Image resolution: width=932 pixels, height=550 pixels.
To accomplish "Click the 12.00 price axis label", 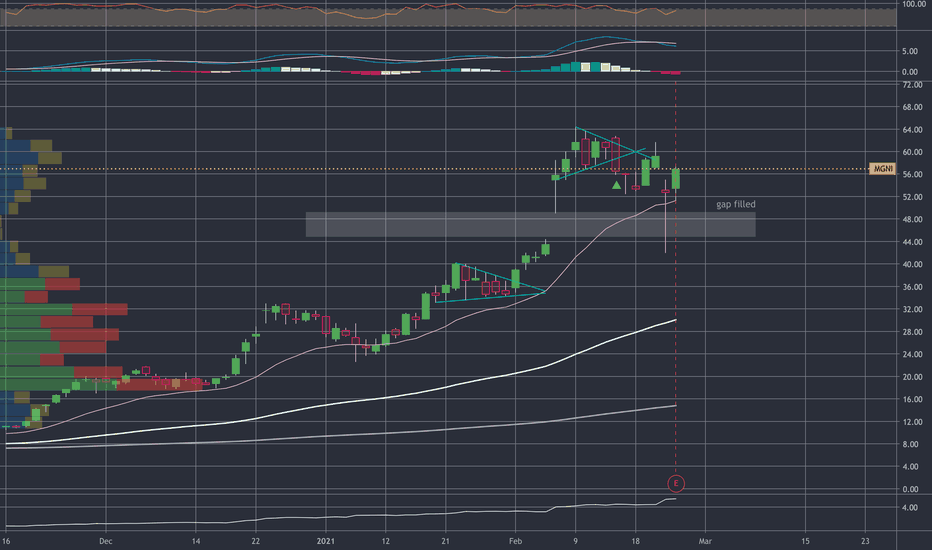I will pos(912,422).
